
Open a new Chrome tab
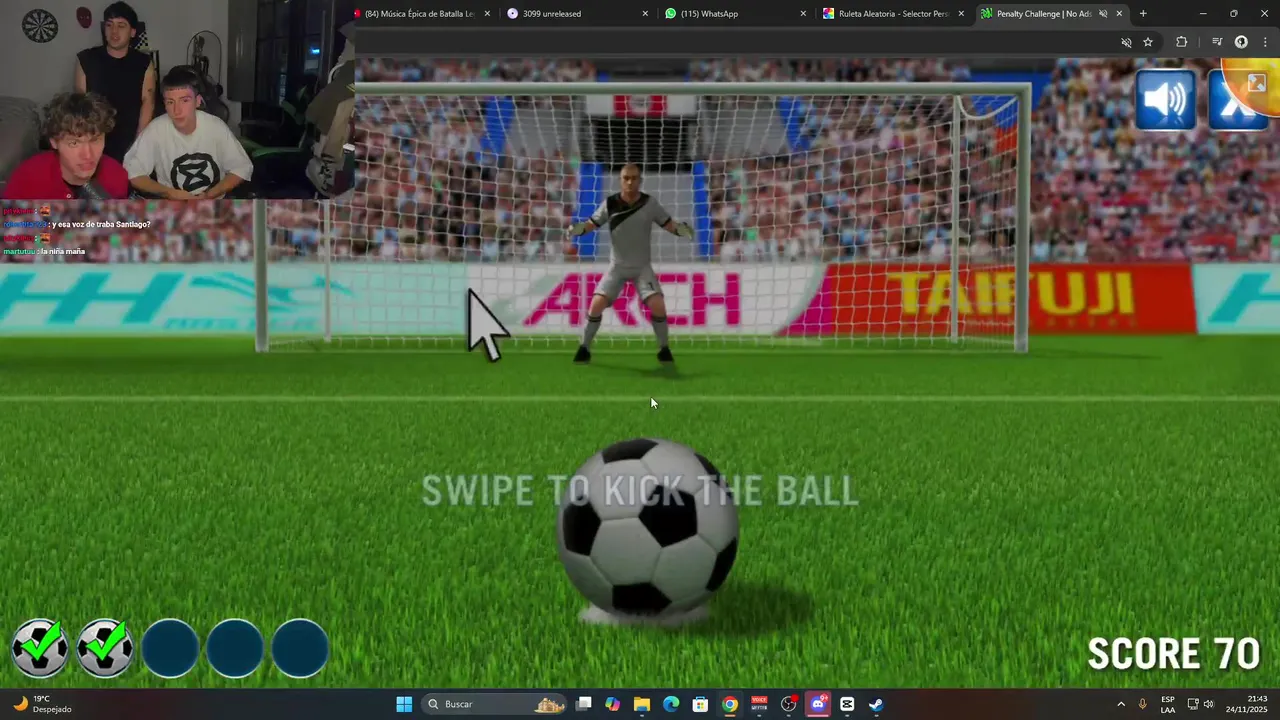click(1143, 14)
